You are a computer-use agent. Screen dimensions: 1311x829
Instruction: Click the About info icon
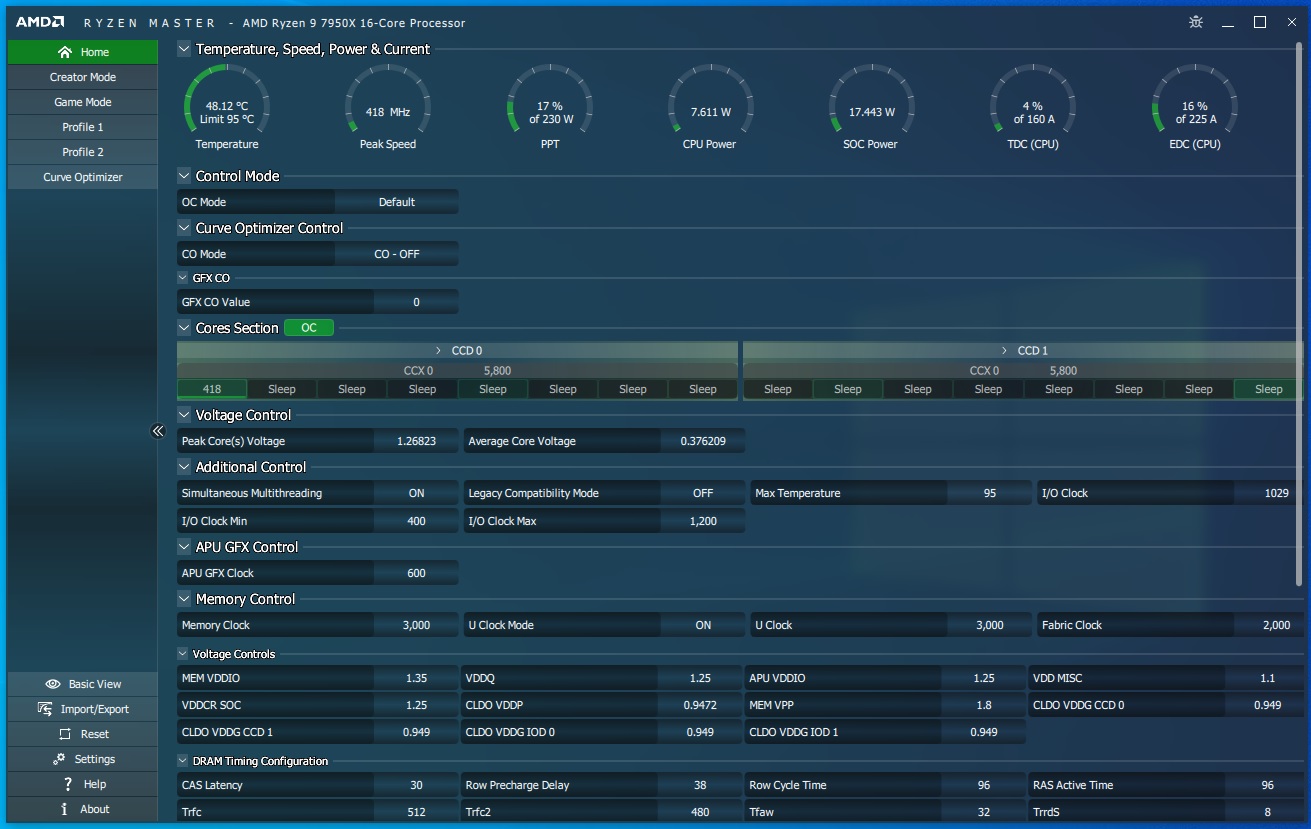65,809
